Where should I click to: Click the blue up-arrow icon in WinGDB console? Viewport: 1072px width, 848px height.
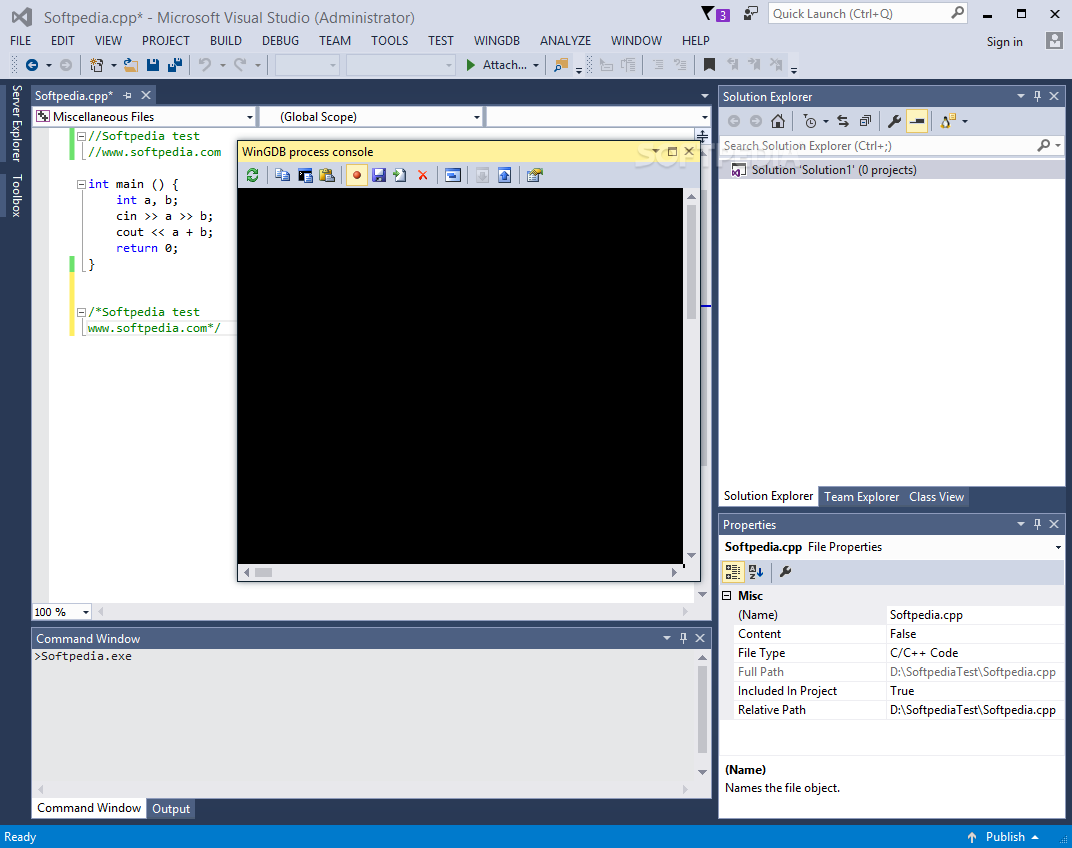[x=505, y=176]
